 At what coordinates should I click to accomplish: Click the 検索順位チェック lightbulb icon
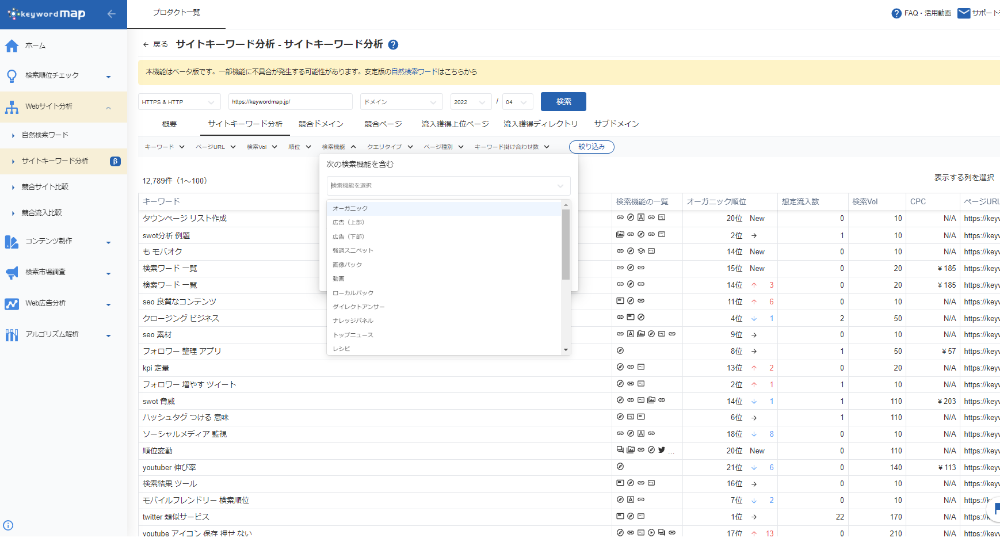tap(11, 76)
